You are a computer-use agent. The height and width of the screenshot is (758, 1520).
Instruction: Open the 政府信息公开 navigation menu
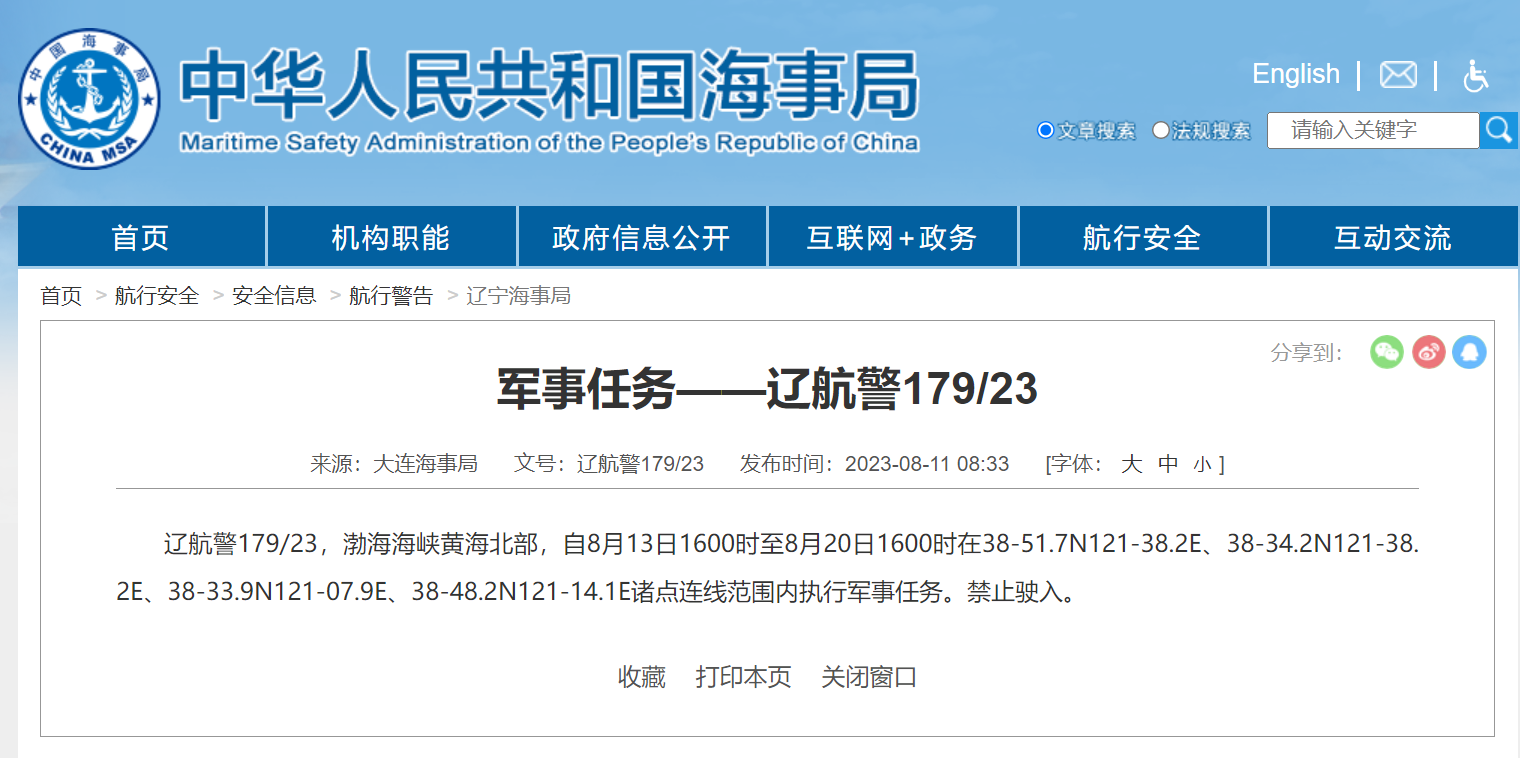pos(641,237)
